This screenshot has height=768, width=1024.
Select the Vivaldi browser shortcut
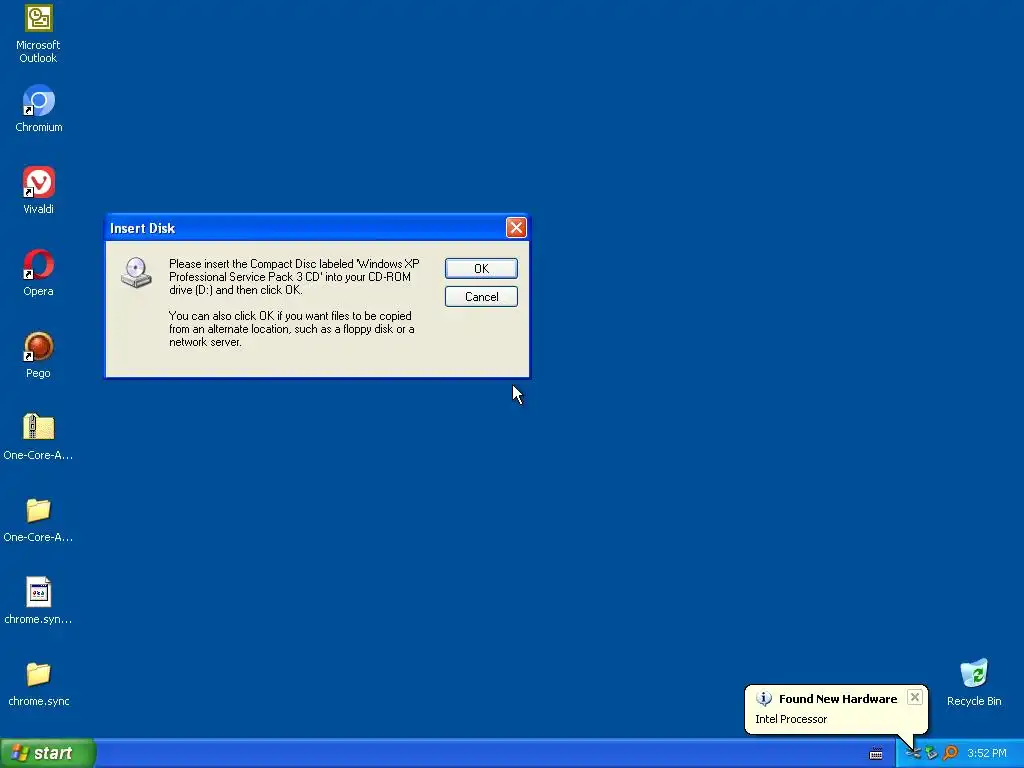(39, 182)
